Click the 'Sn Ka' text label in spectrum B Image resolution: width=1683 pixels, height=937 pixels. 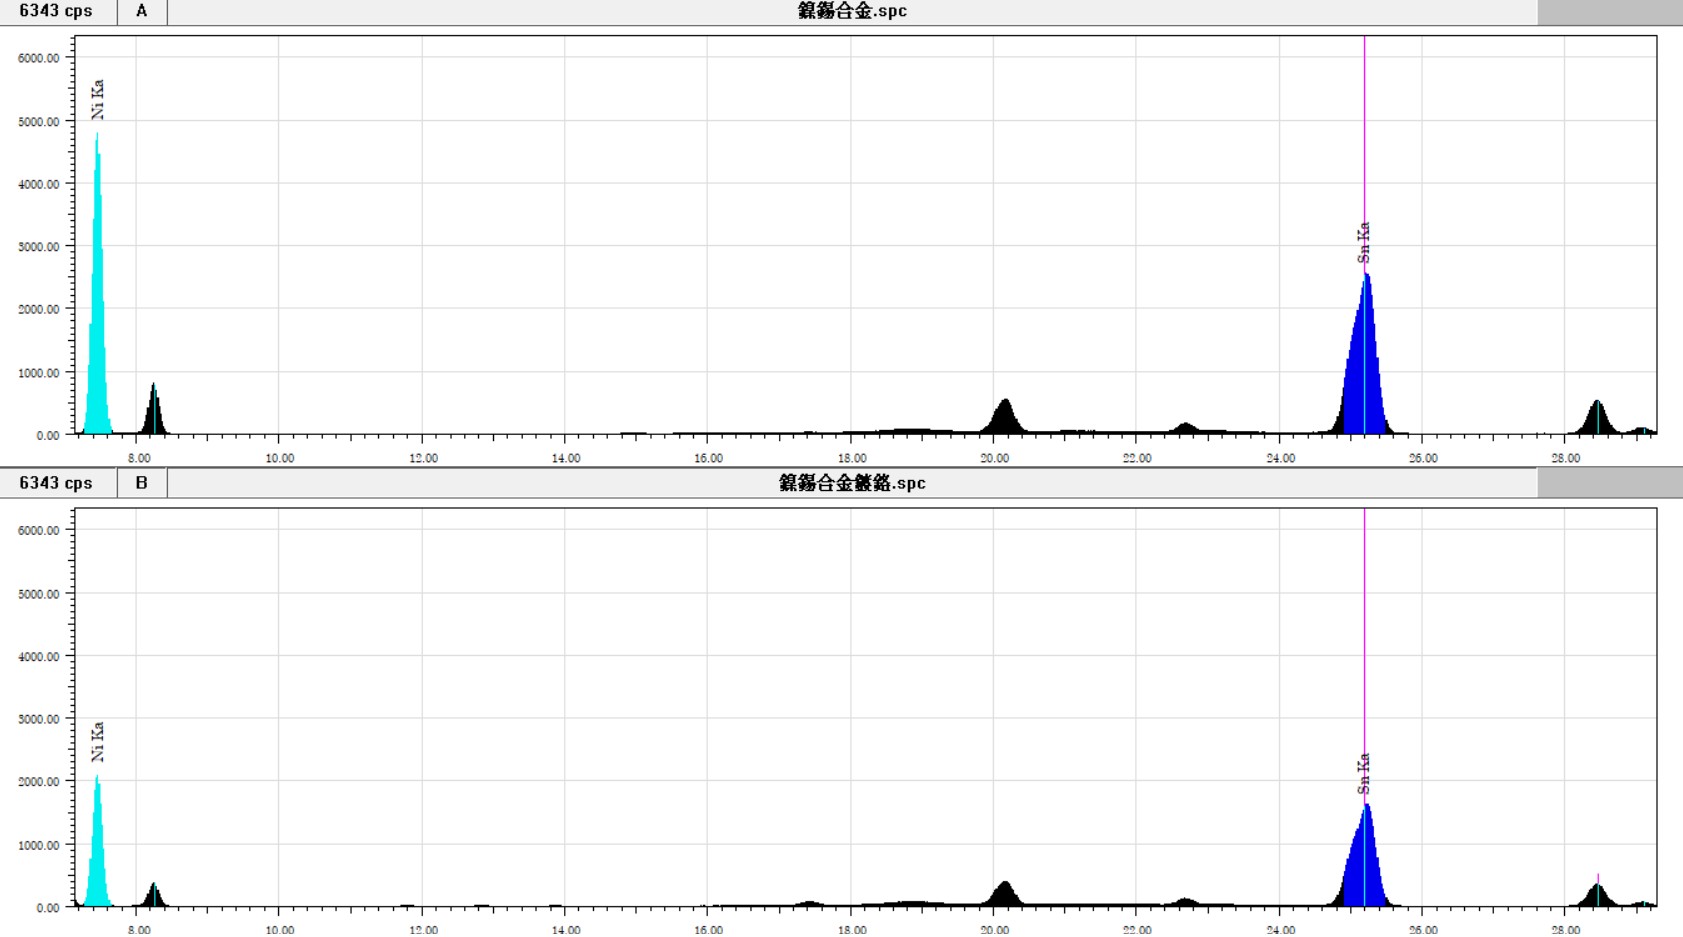(1364, 774)
